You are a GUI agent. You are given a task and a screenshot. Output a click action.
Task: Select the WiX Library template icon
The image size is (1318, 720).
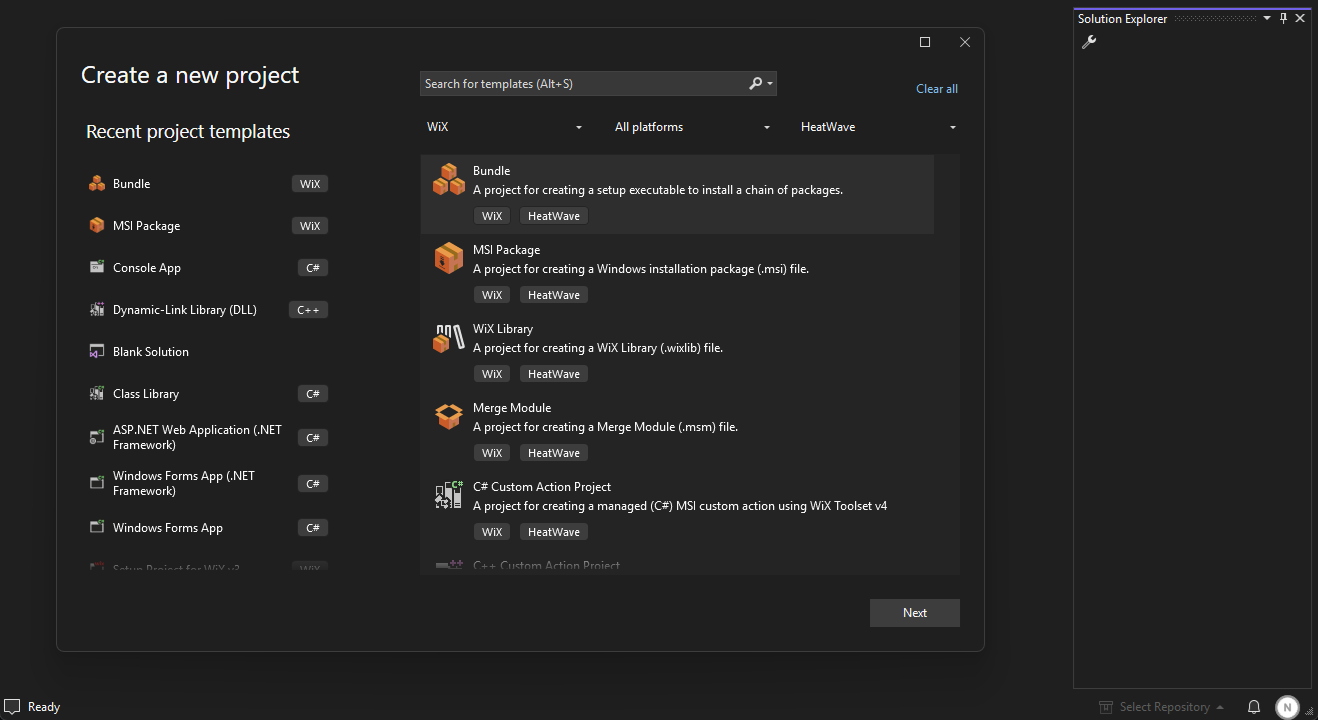[448, 337]
